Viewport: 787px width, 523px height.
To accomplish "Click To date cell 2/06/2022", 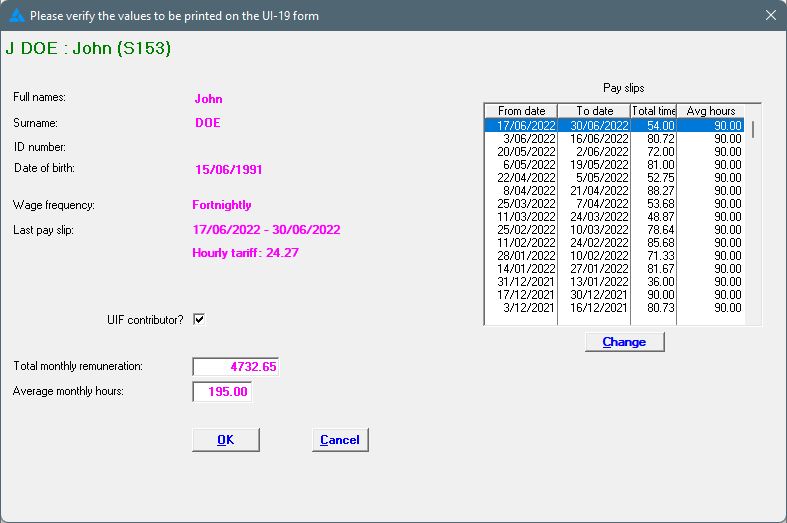I will click(x=602, y=152).
